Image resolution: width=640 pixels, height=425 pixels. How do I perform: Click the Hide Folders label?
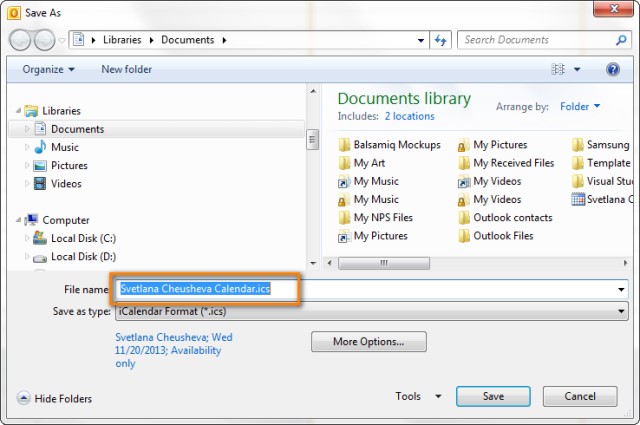[x=63, y=399]
